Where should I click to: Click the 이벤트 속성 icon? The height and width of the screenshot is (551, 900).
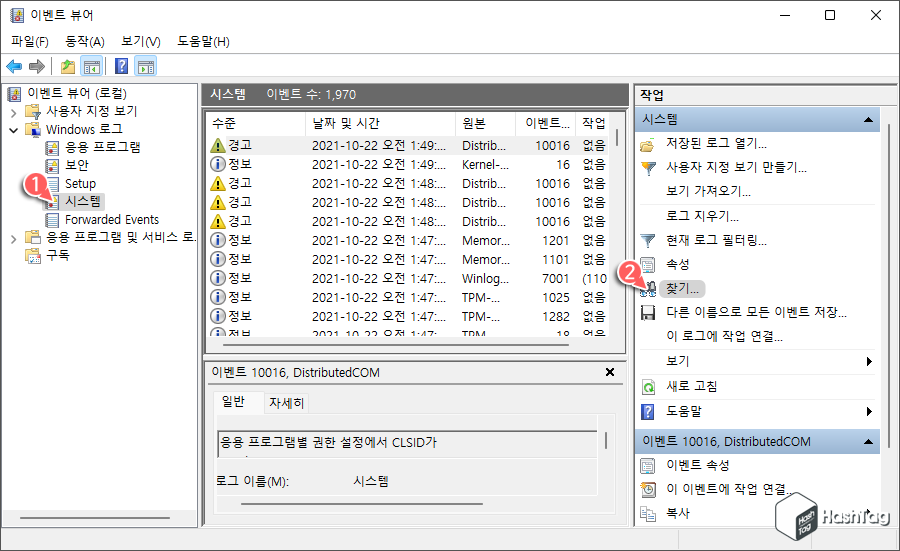[x=647, y=465]
